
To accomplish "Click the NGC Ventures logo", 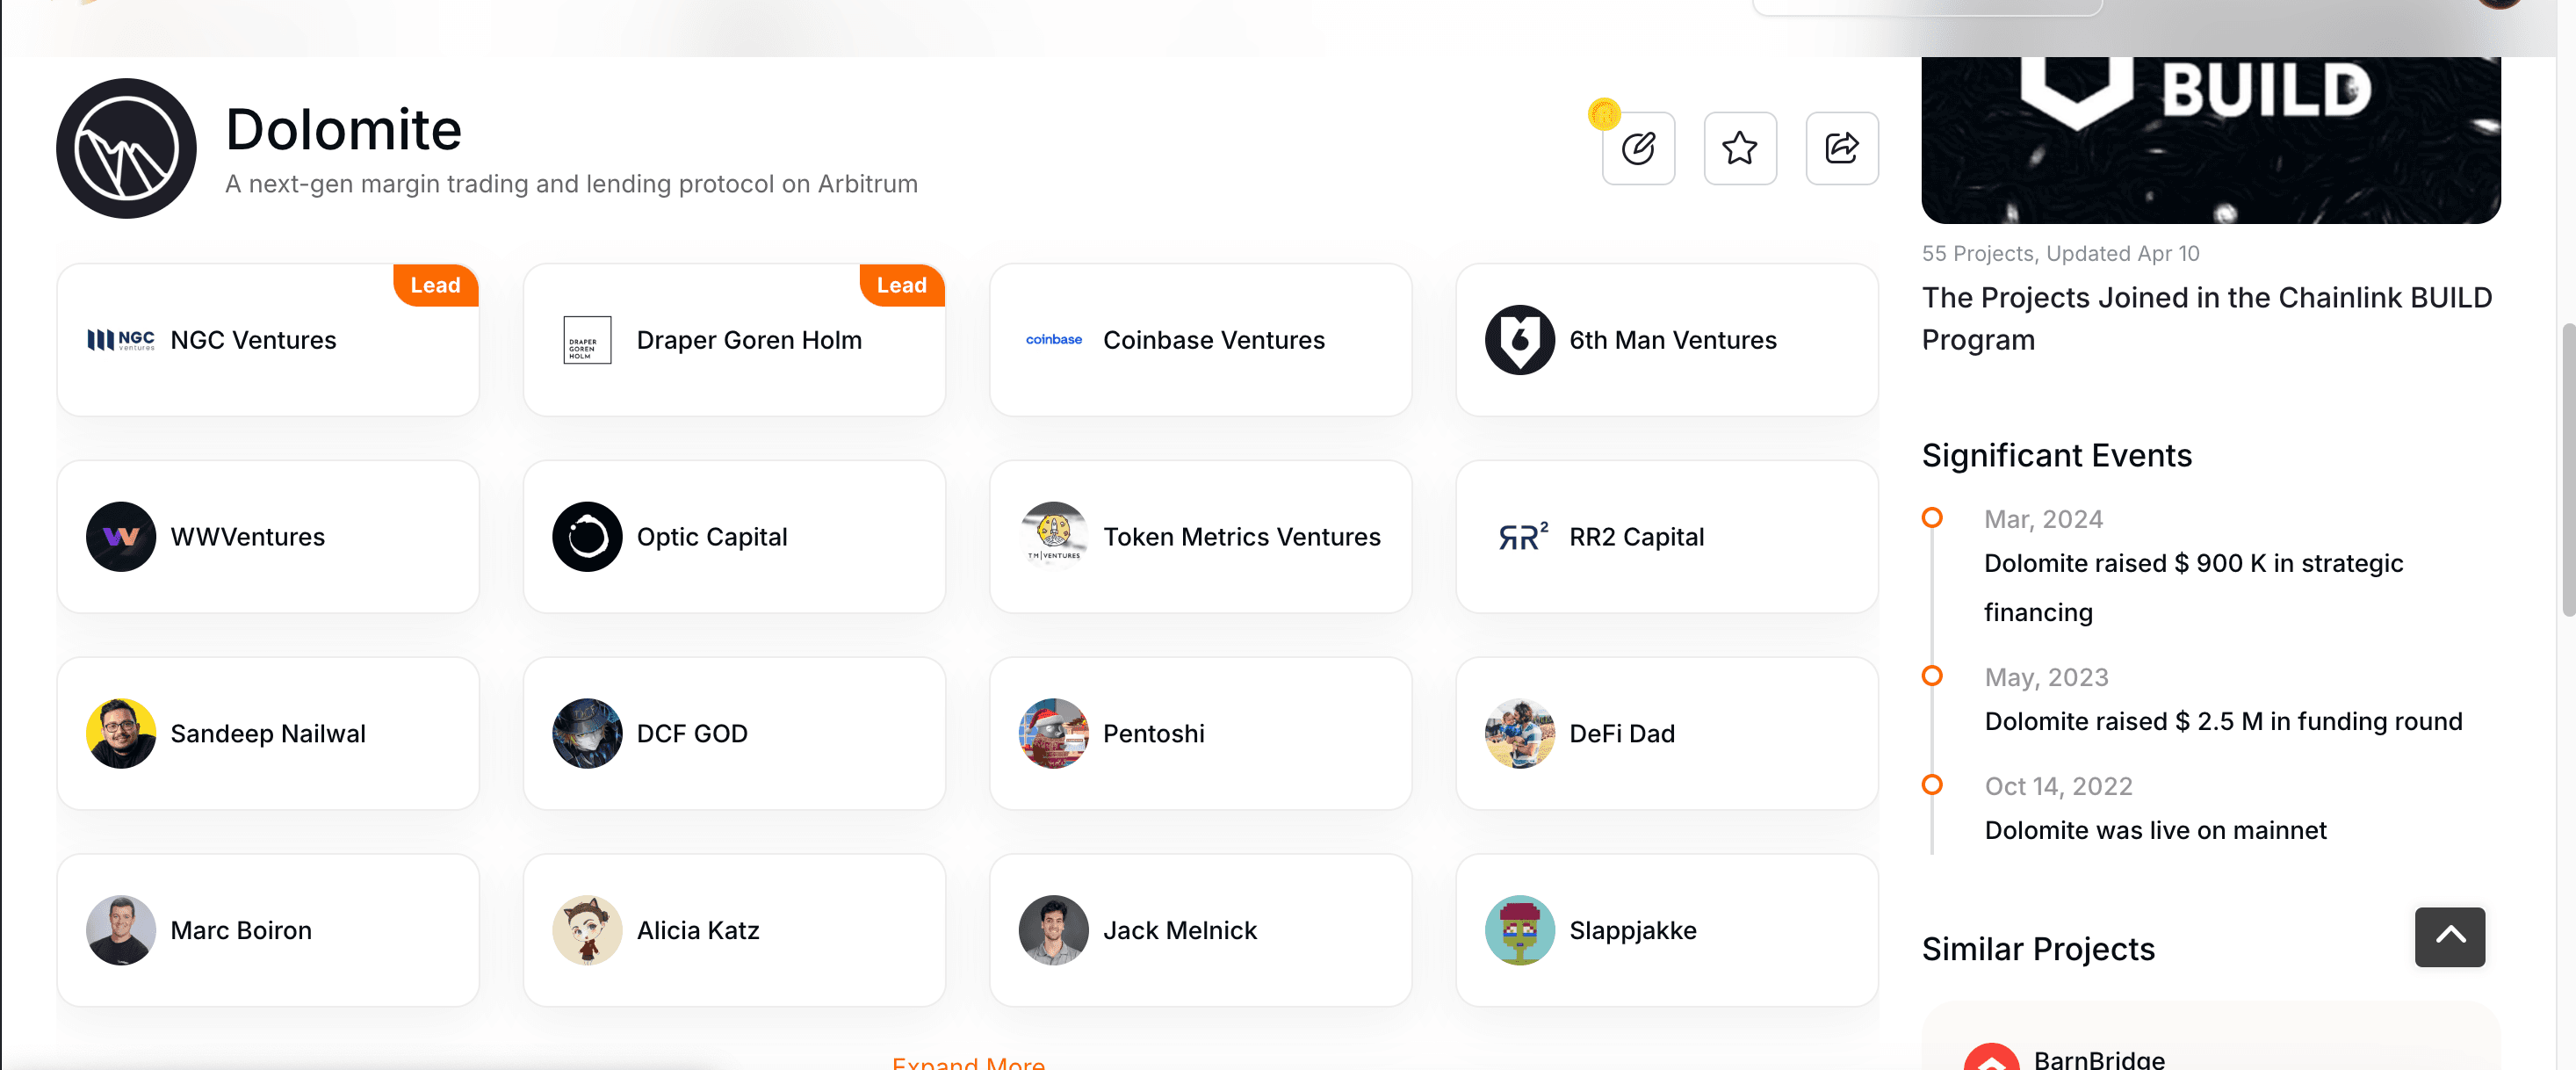I will point(121,340).
